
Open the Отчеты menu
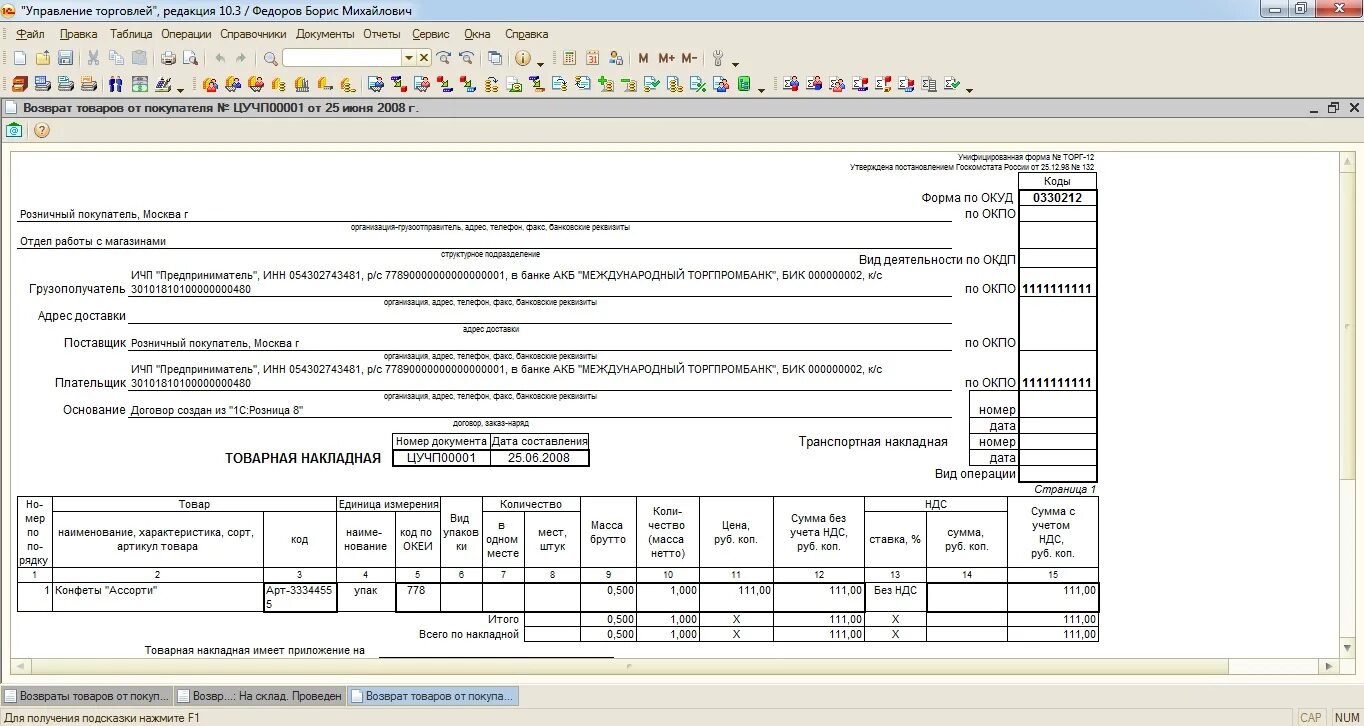tap(382, 34)
